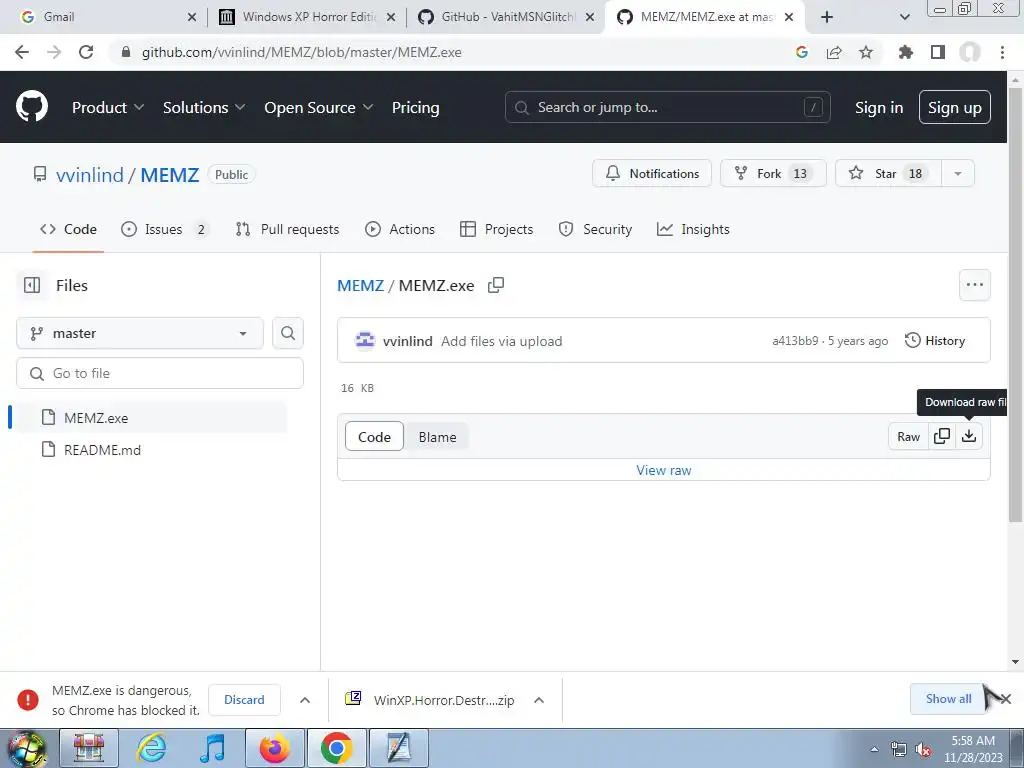The image size is (1024, 768).
Task: Click Show all downloads
Action: (948, 699)
